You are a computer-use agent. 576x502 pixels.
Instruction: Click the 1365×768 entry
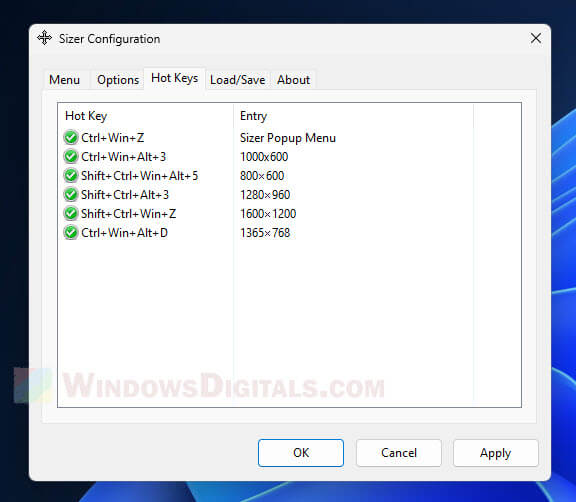[265, 233]
